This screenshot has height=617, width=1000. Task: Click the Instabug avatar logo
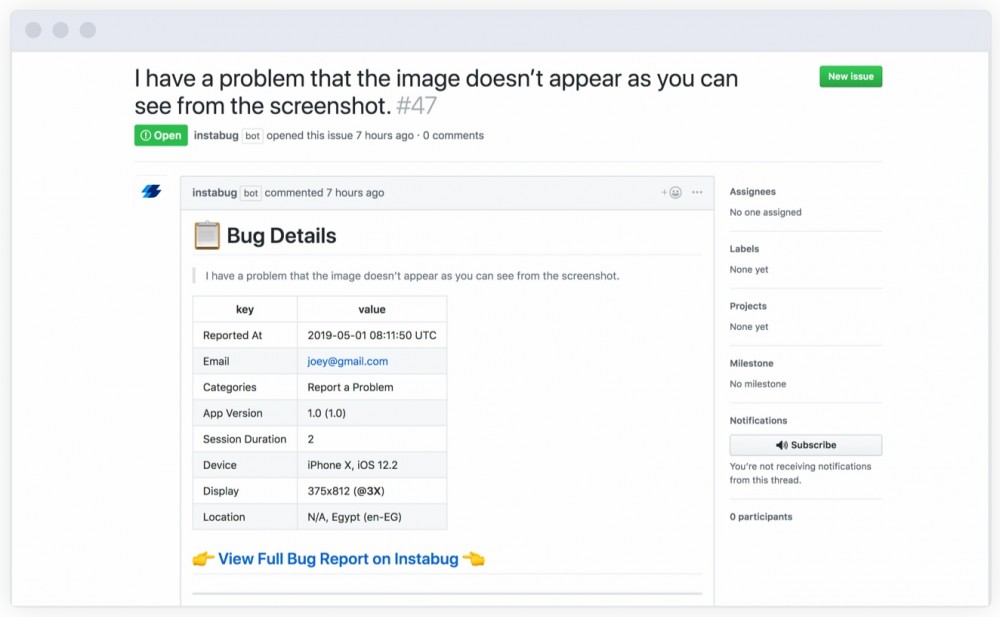(151, 191)
